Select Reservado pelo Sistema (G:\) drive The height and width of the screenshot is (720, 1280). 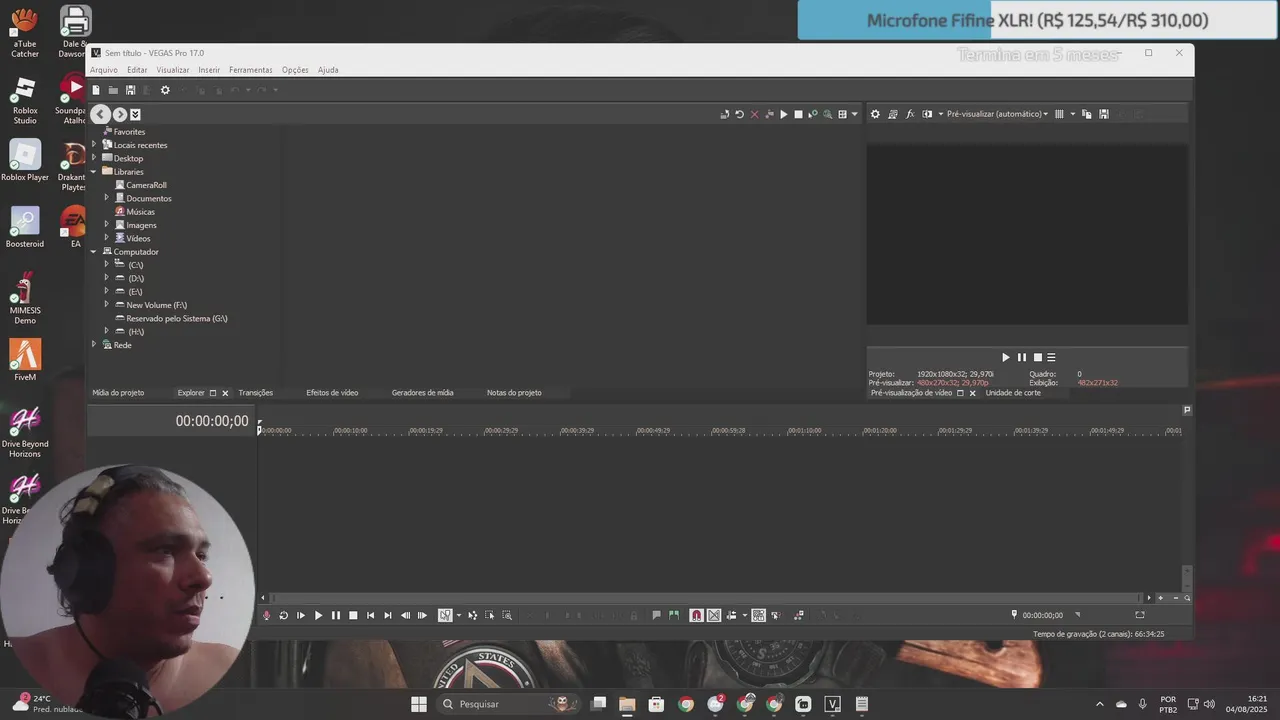(177, 318)
